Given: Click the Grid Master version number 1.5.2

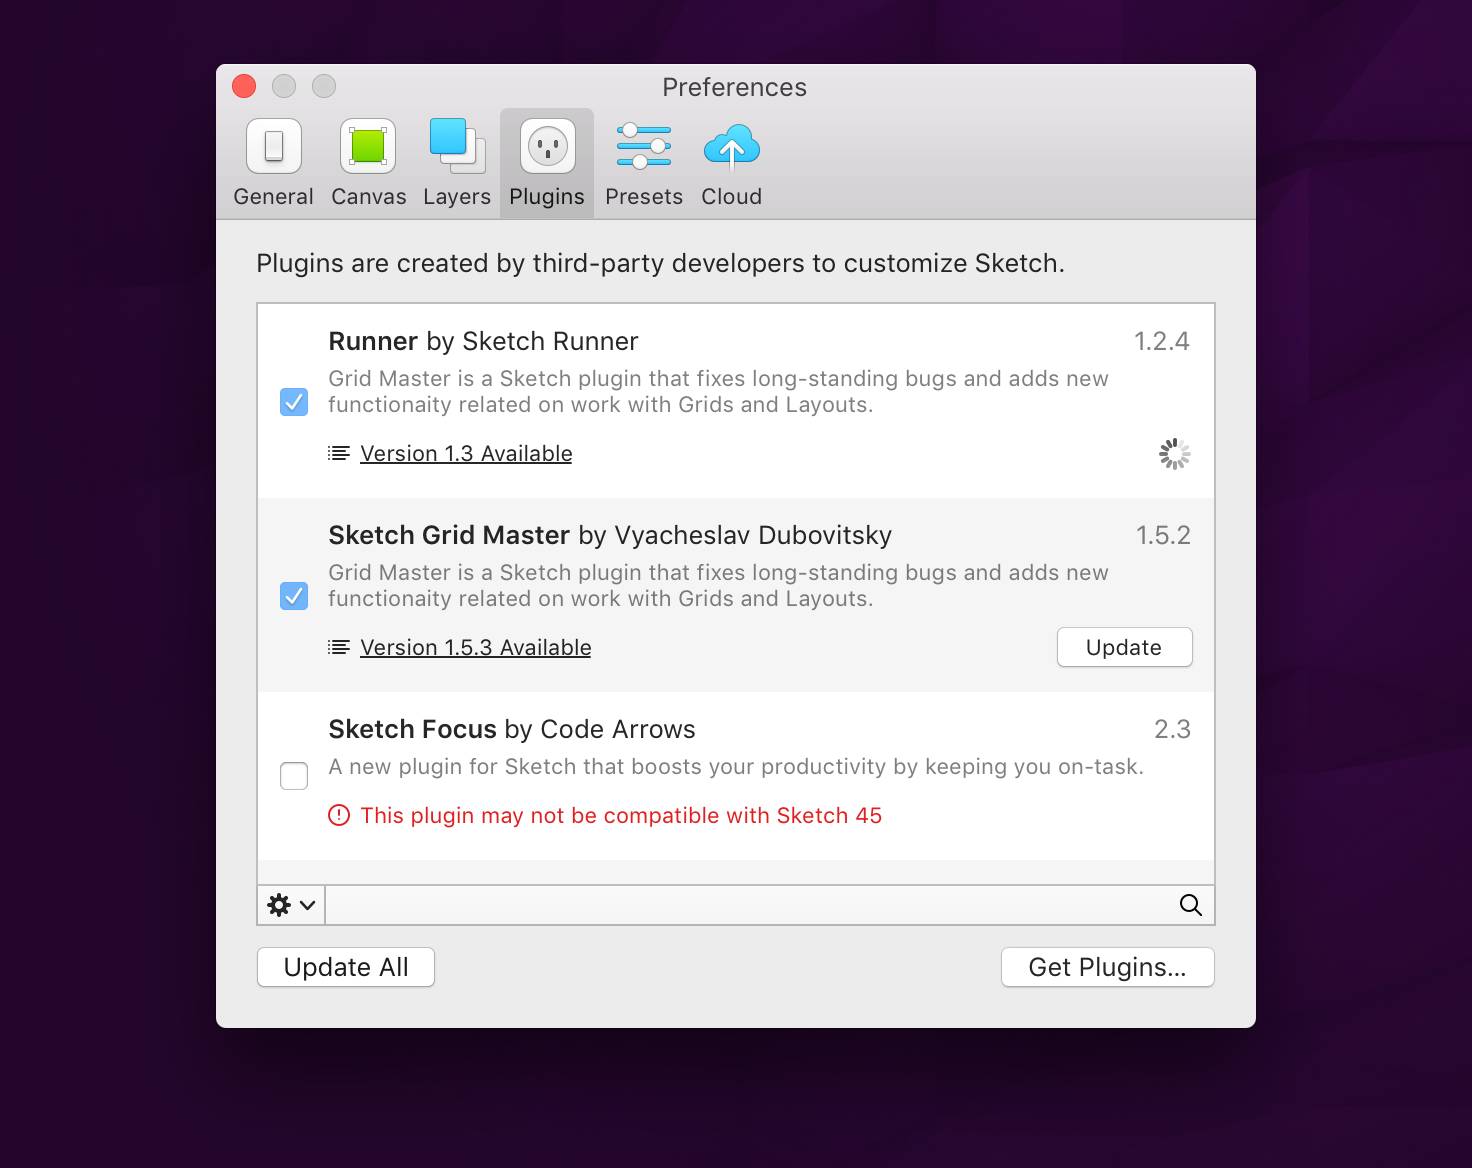Looking at the screenshot, I should click(x=1163, y=535).
